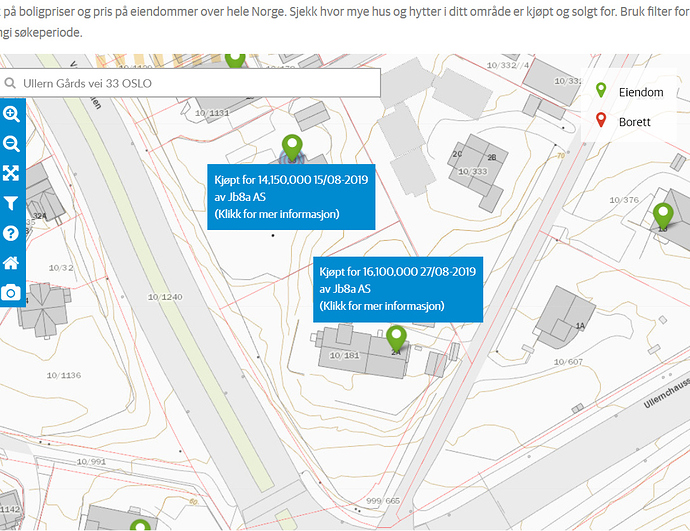
Task: Select the green pin near parcel 10/376
Action: click(663, 216)
